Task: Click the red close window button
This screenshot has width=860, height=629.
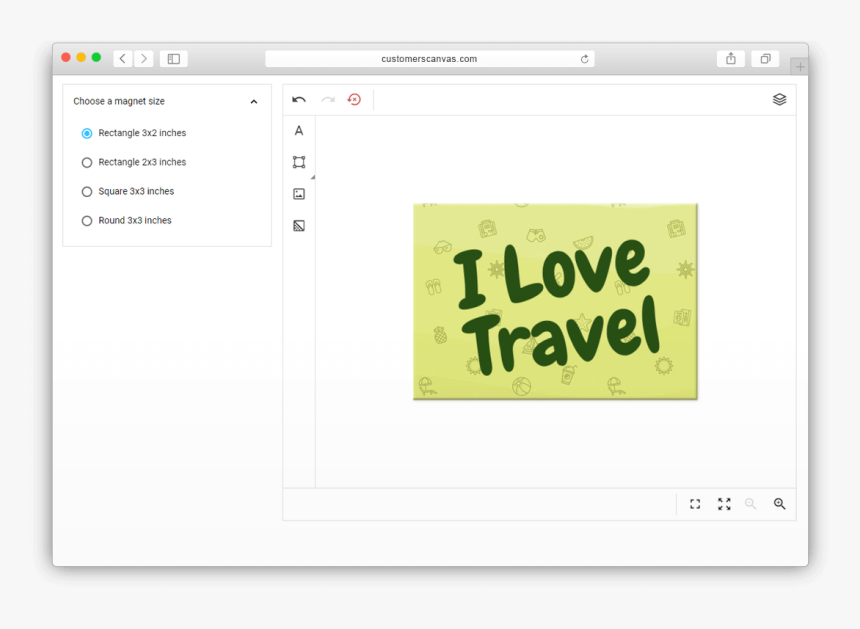Action: [66, 58]
